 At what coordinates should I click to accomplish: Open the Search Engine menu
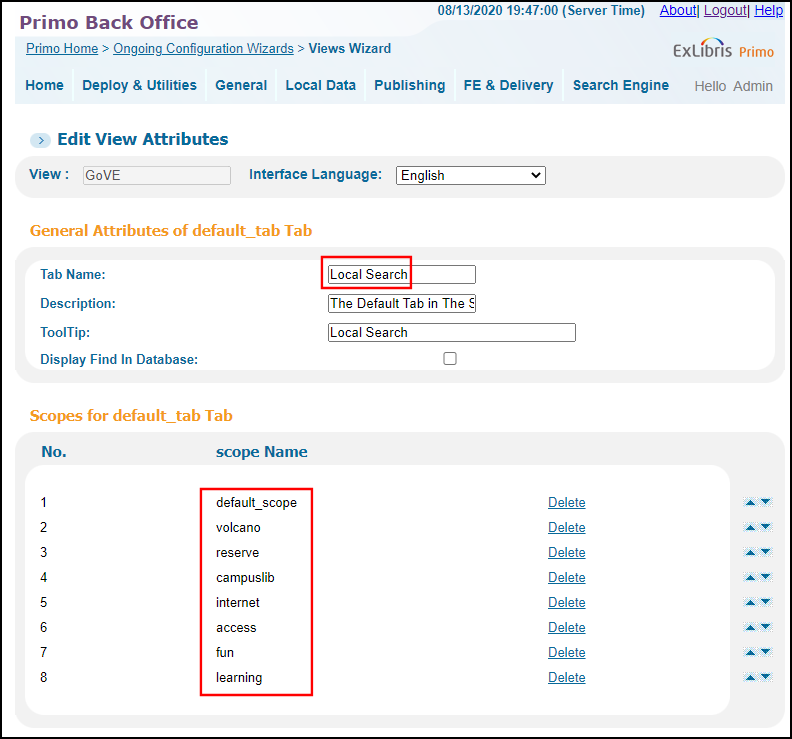[x=620, y=85]
